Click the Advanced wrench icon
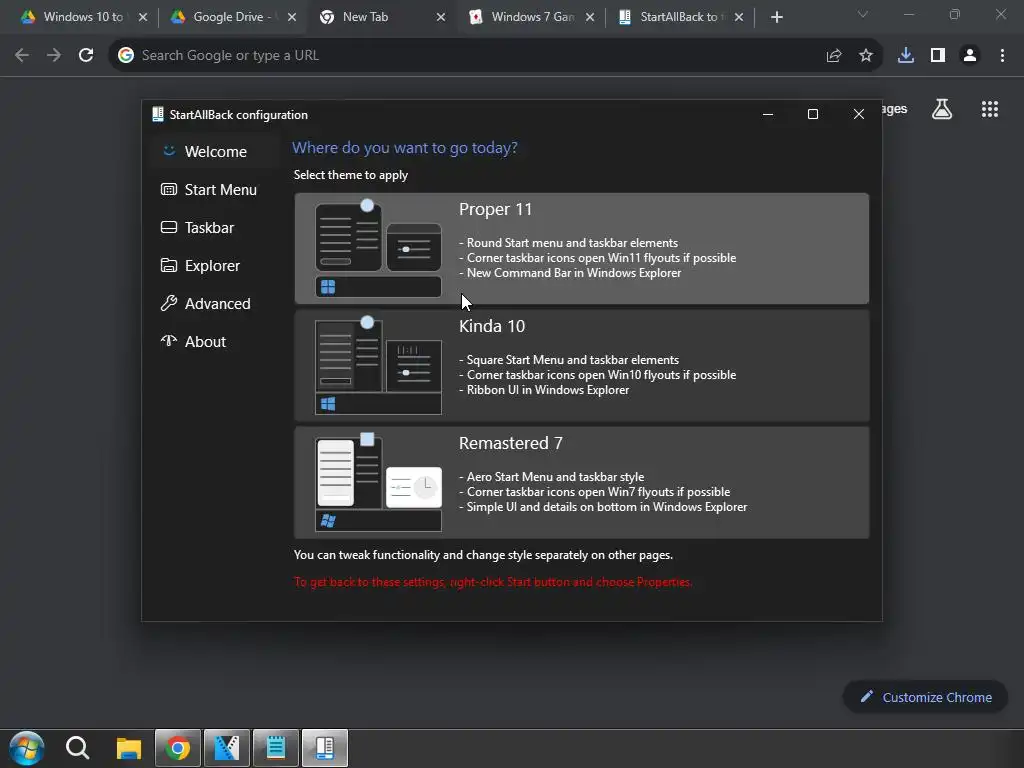Image resolution: width=1024 pixels, height=768 pixels. 168,303
